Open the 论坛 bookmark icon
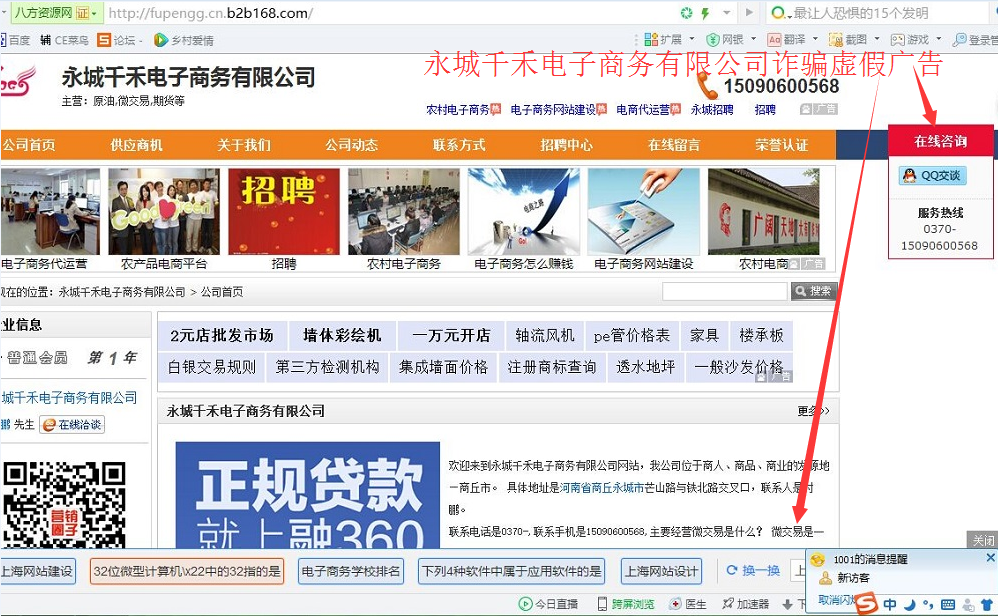Screen dimensions: 998x616 coord(104,40)
